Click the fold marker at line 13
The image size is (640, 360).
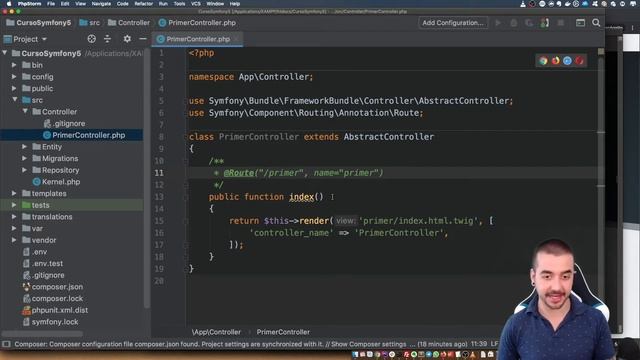(186, 197)
